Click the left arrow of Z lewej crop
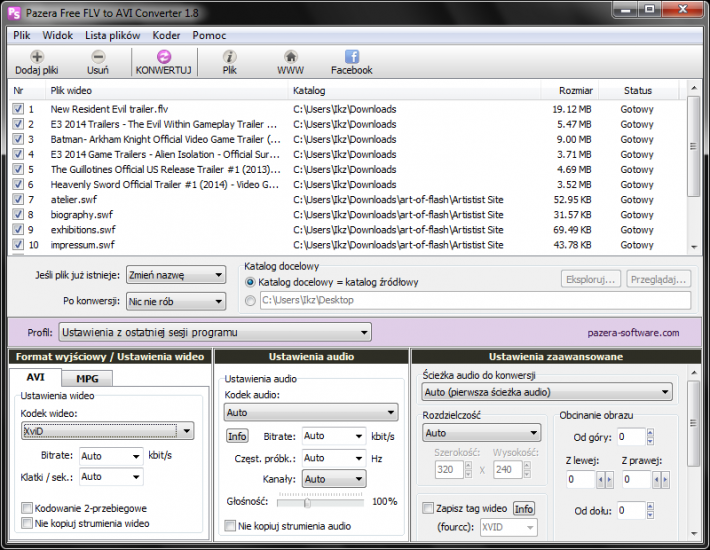710x550 pixels. [601, 479]
